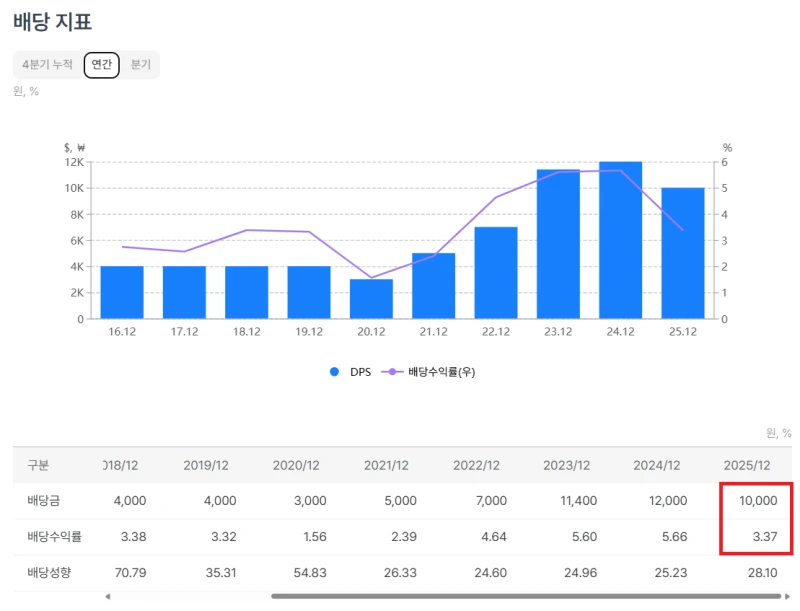Click the 17.12 DPS bar
The height and width of the screenshot is (611, 800).
click(184, 292)
